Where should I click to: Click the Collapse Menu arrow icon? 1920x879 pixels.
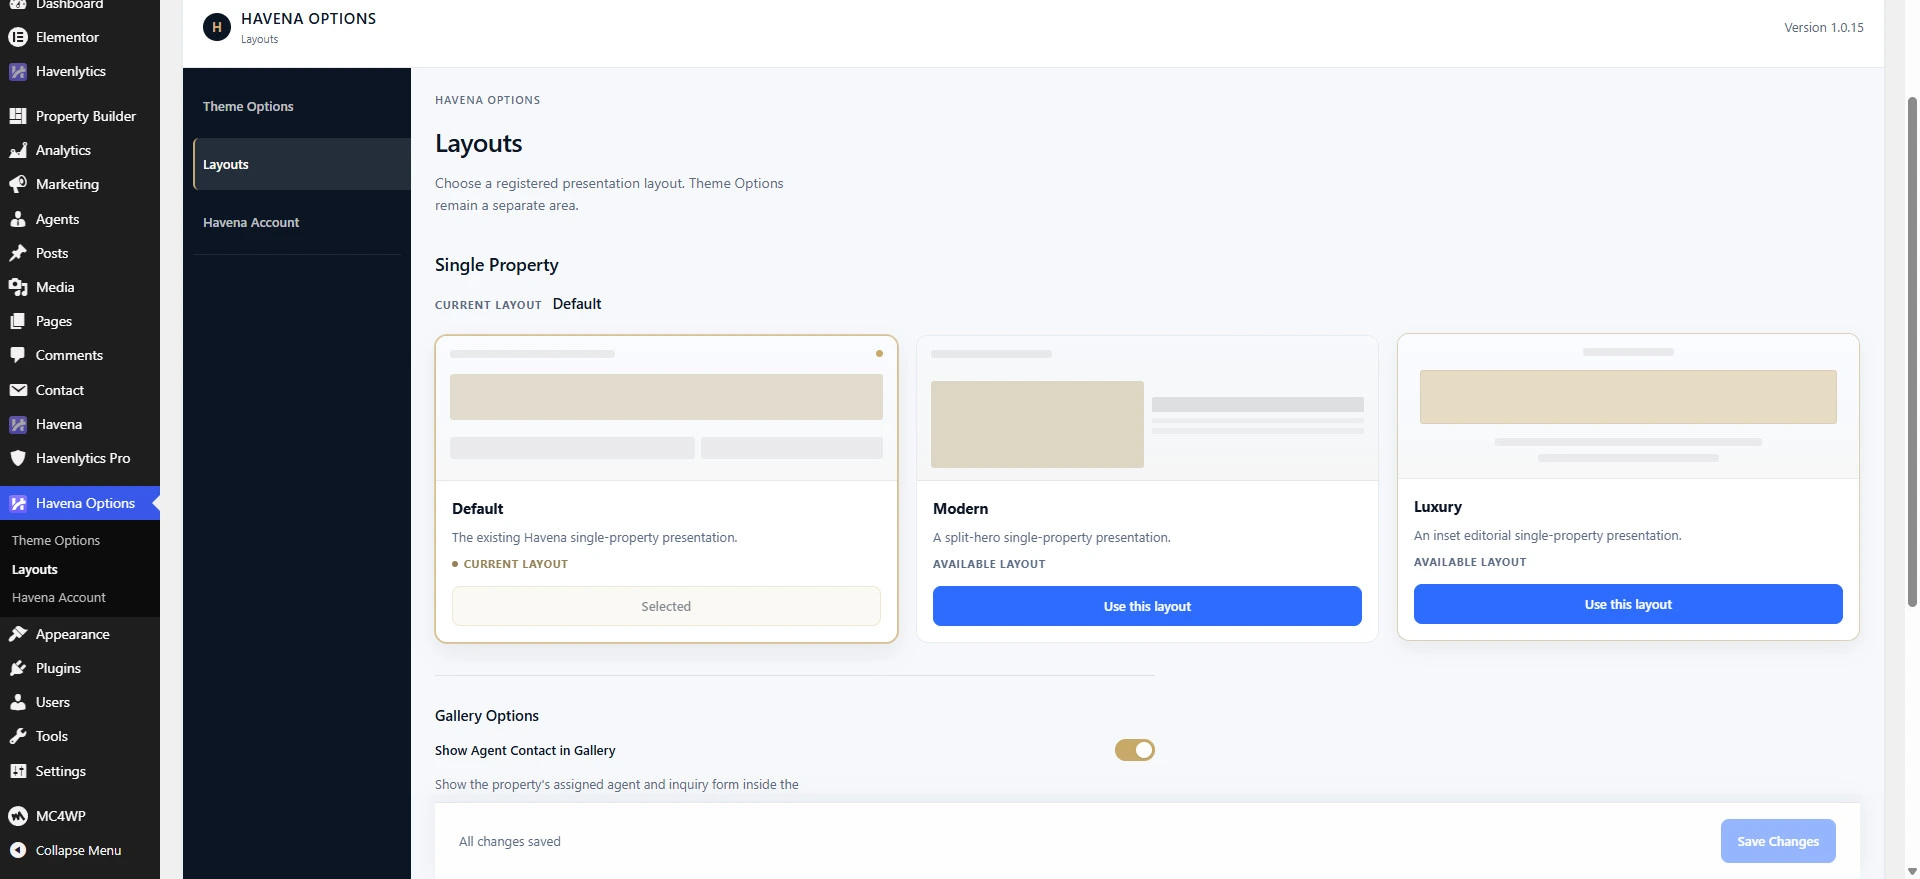(x=18, y=850)
